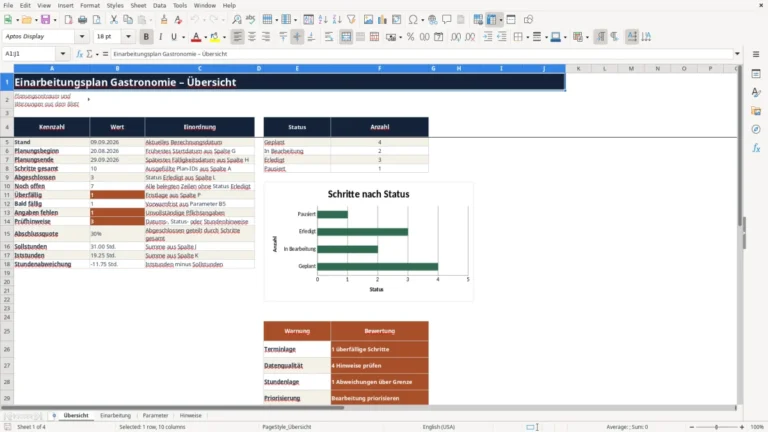768x432 pixels.
Task: Expand the formula bar dropdown arrow
Action: pos(737,54)
